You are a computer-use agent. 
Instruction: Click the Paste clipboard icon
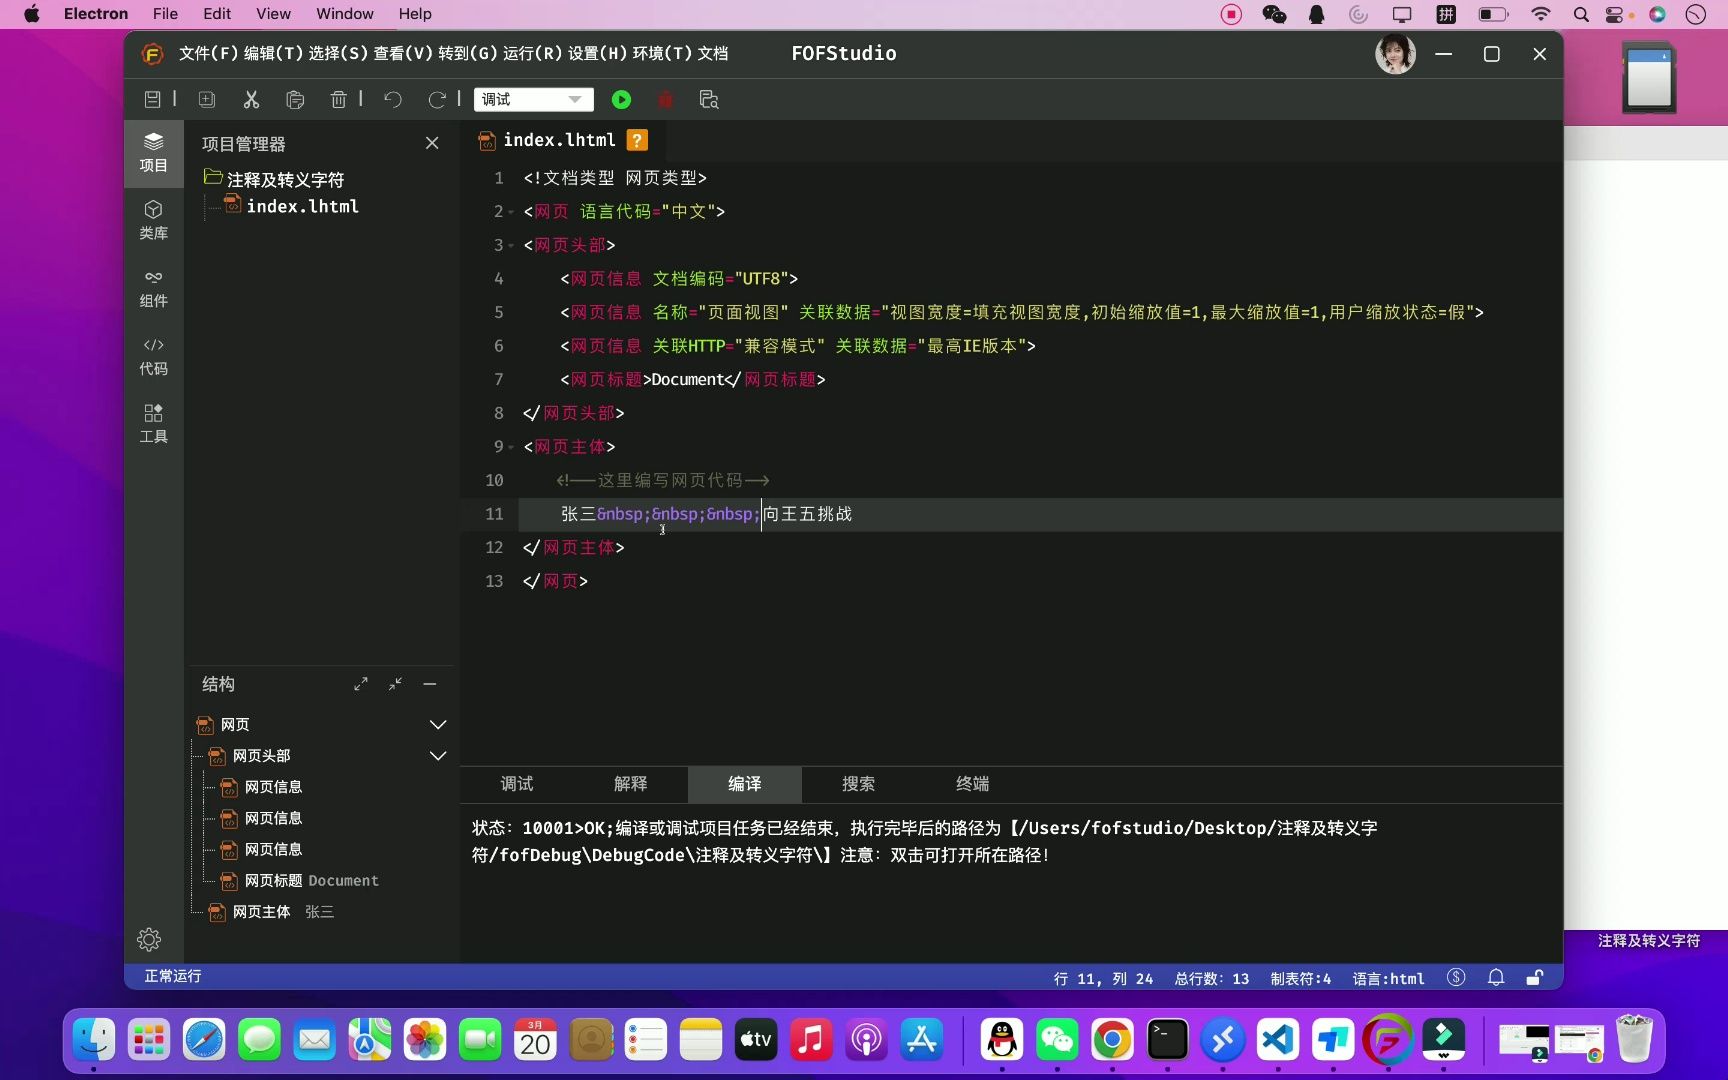coord(295,99)
